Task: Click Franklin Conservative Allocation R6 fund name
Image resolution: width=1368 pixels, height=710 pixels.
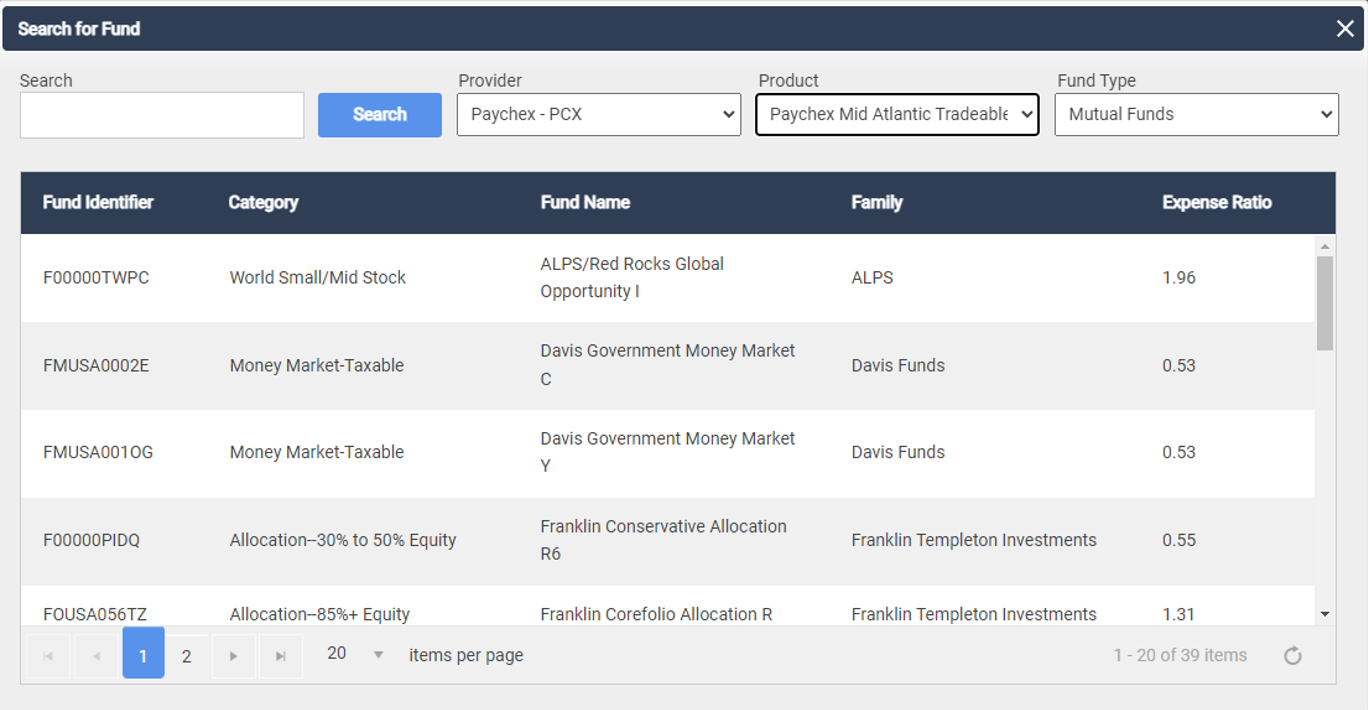Action: pyautogui.click(x=664, y=540)
